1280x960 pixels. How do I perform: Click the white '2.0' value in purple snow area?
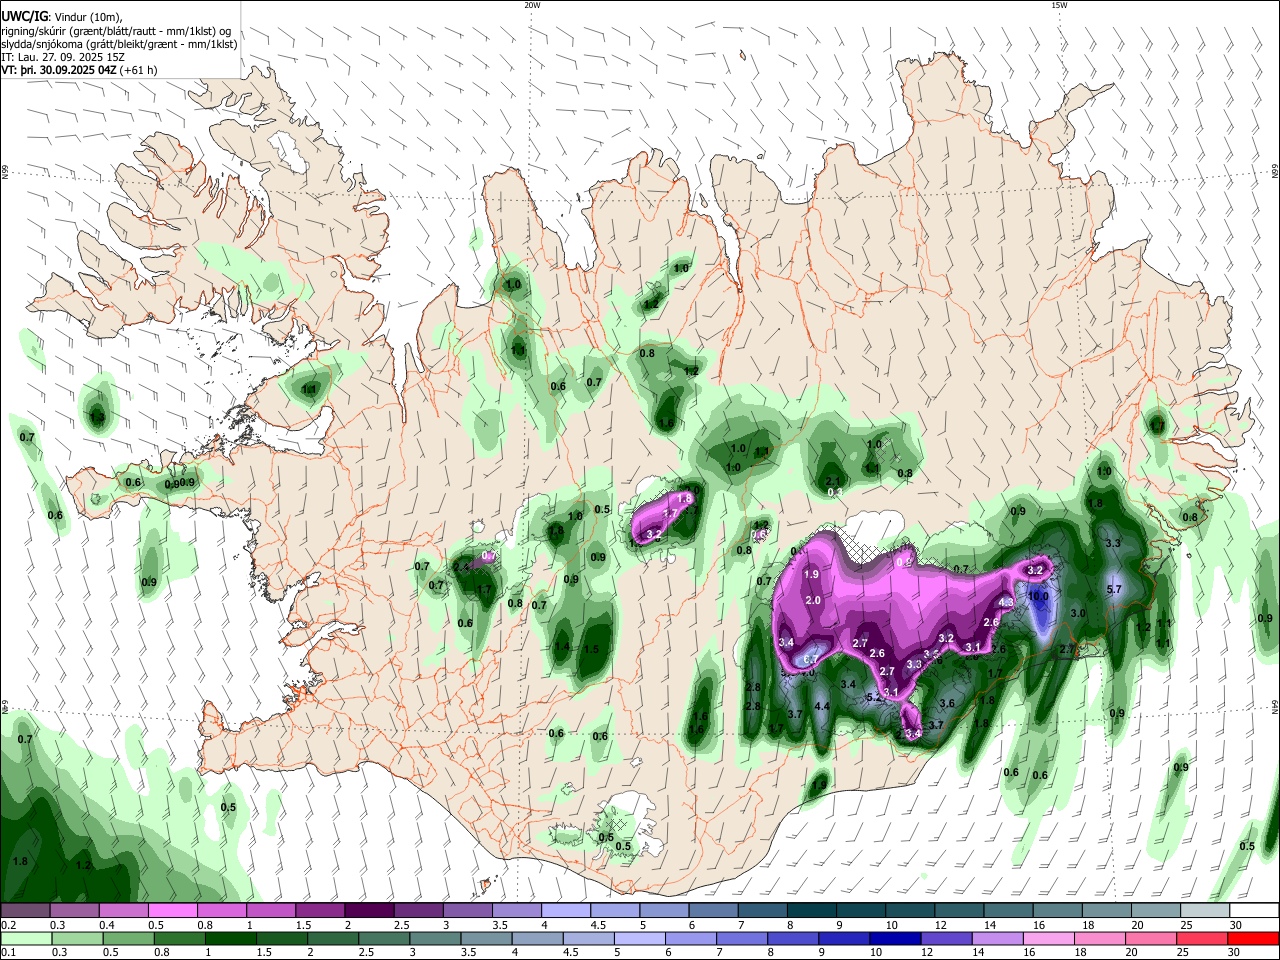[x=813, y=601]
